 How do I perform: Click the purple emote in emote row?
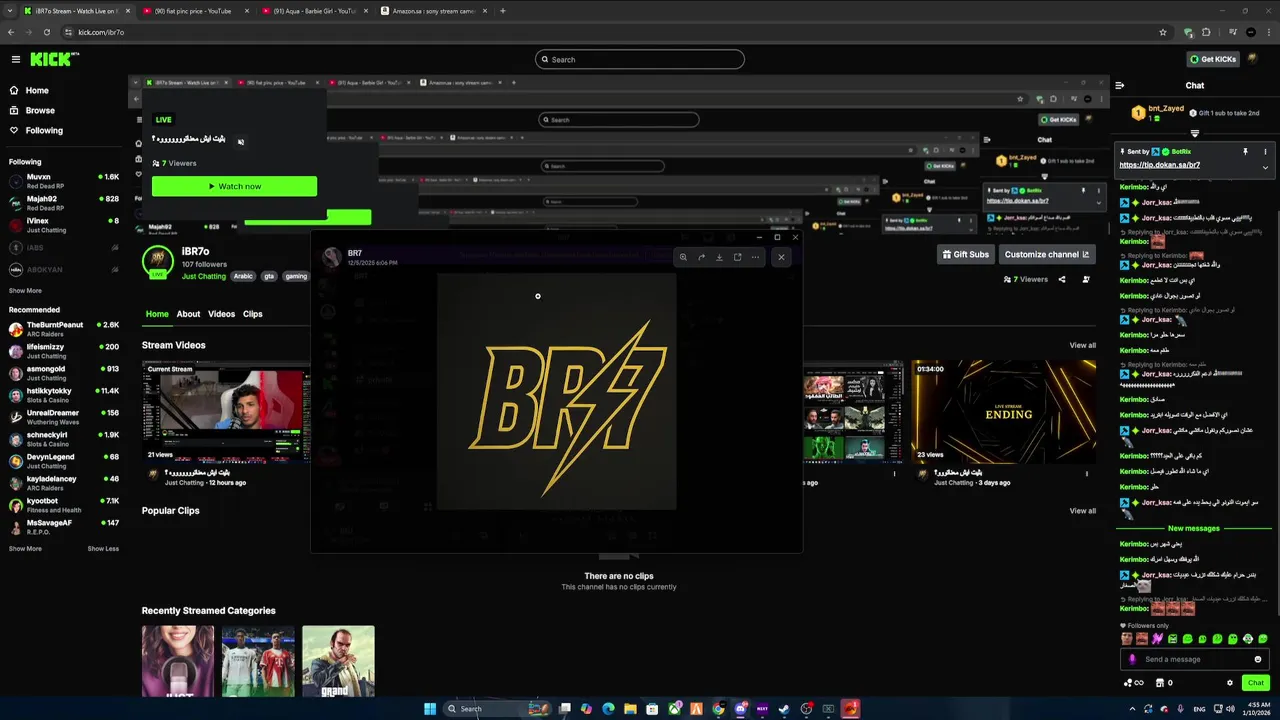tap(1157, 639)
